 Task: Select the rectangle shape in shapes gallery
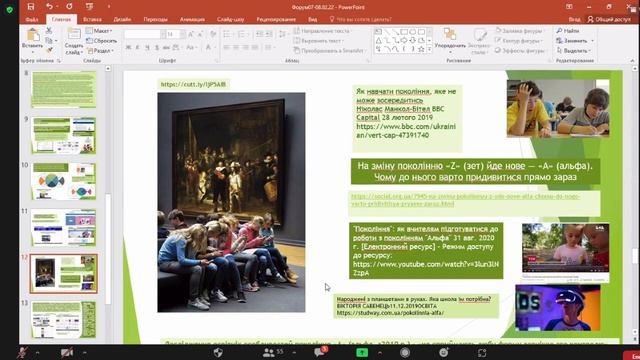404,31
